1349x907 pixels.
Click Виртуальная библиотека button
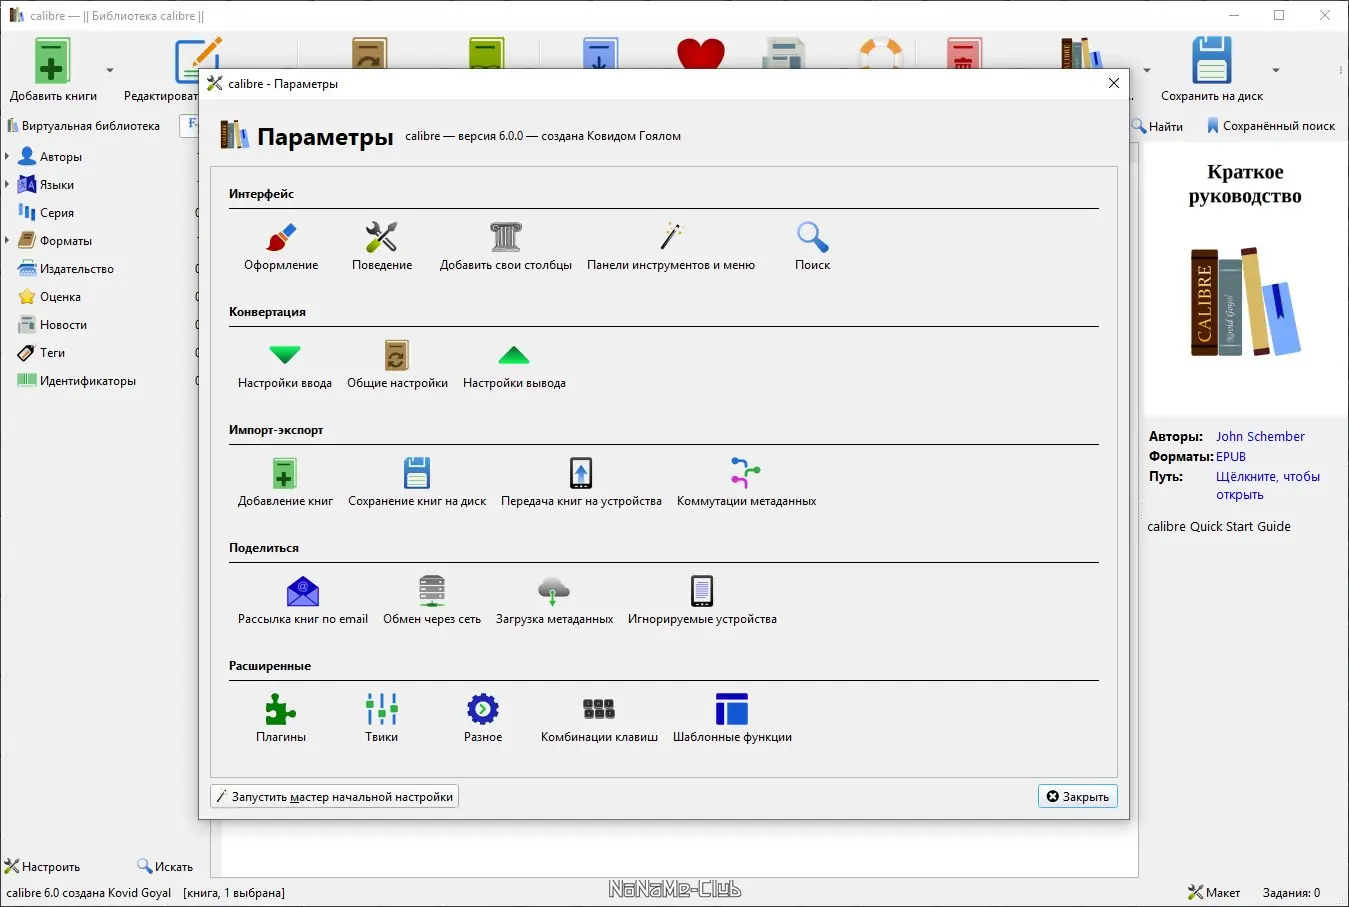84,126
